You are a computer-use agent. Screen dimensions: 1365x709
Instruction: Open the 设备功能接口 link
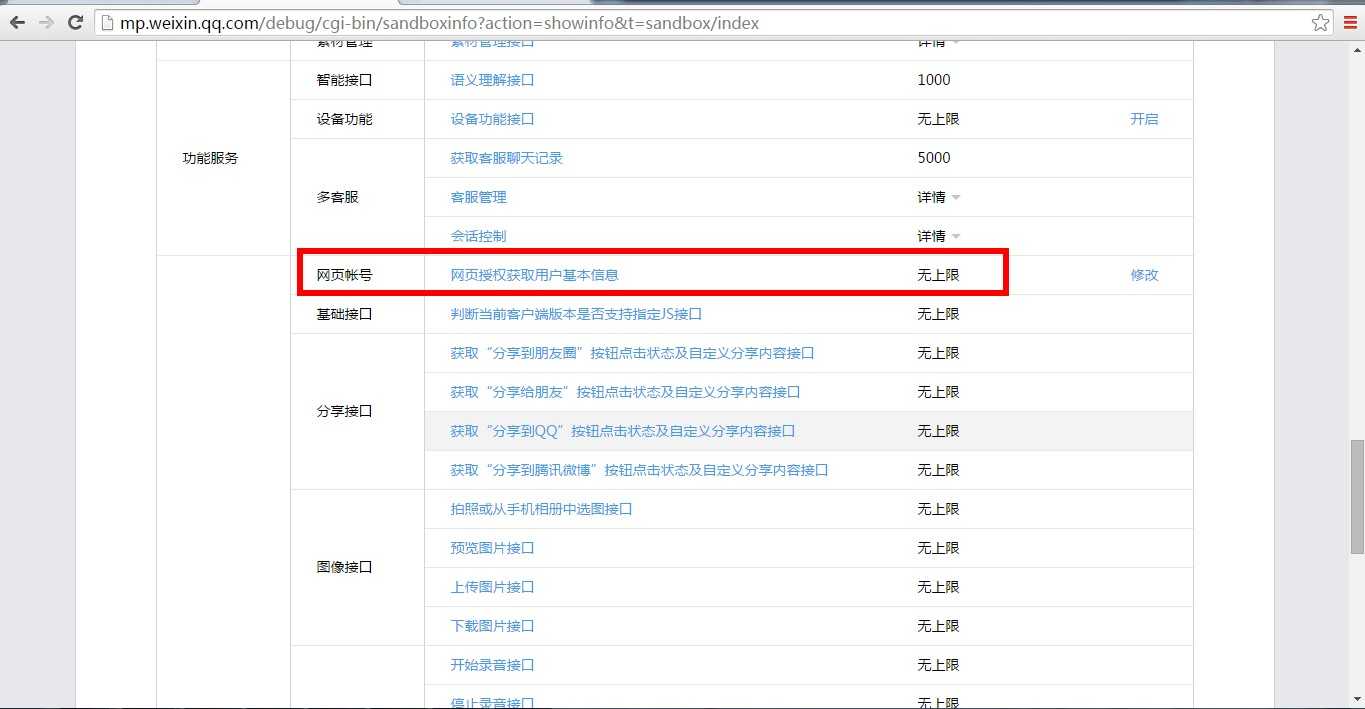point(492,119)
